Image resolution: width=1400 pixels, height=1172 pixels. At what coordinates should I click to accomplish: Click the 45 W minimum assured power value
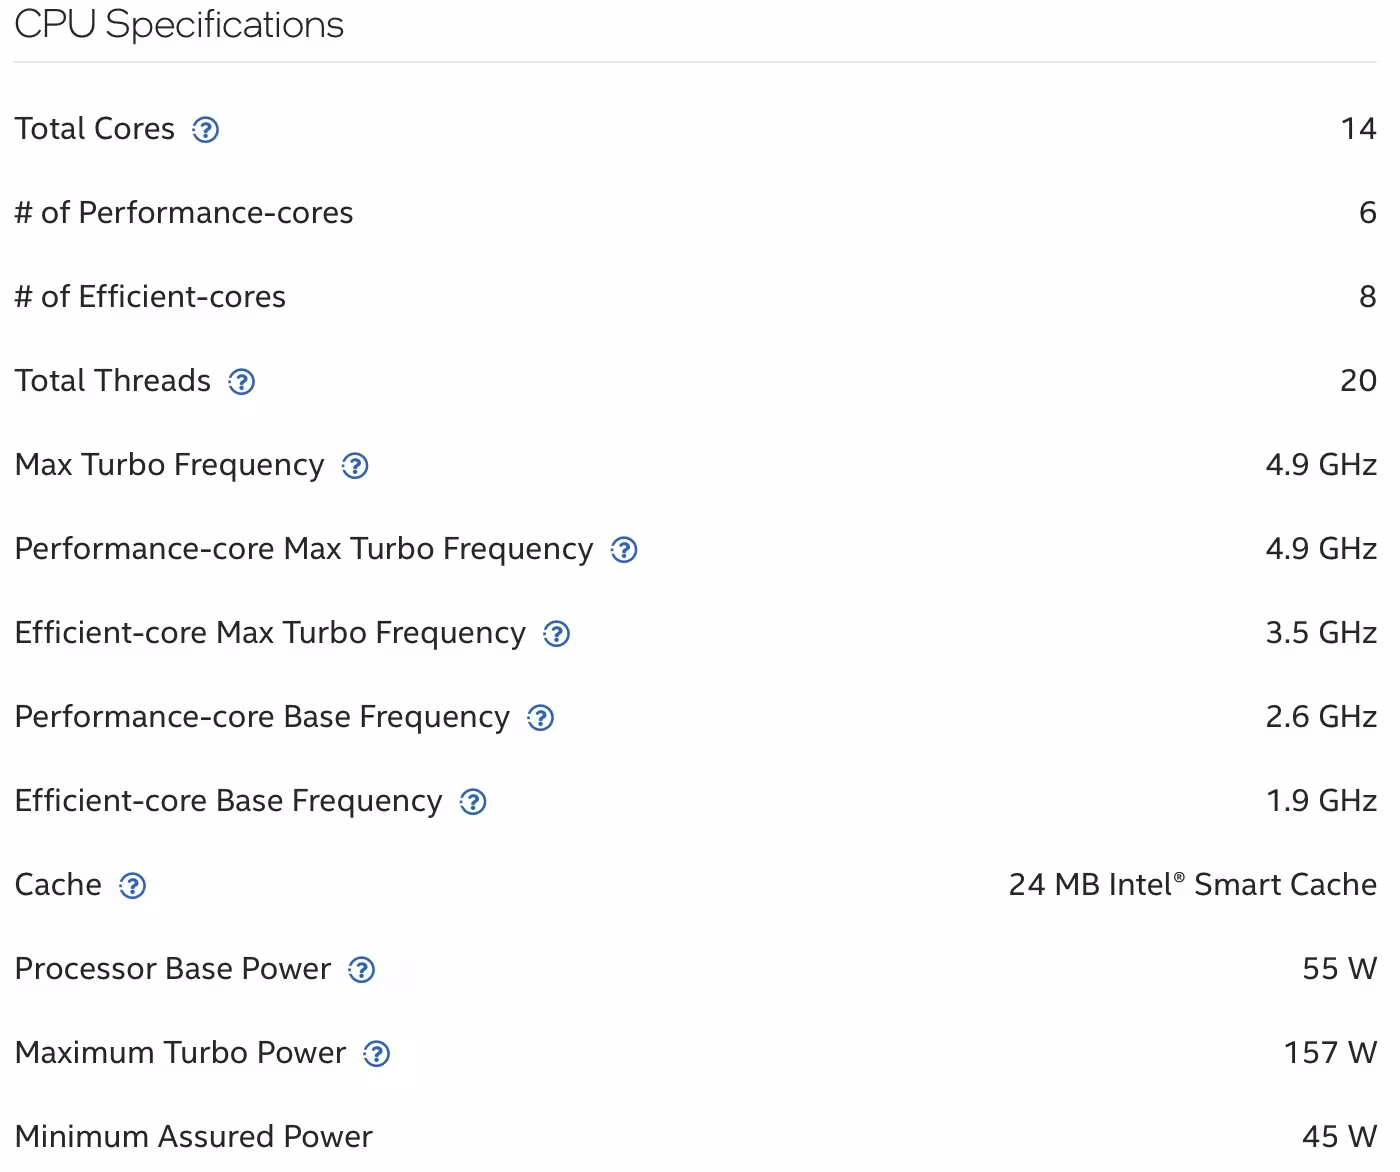[x=1339, y=1137]
